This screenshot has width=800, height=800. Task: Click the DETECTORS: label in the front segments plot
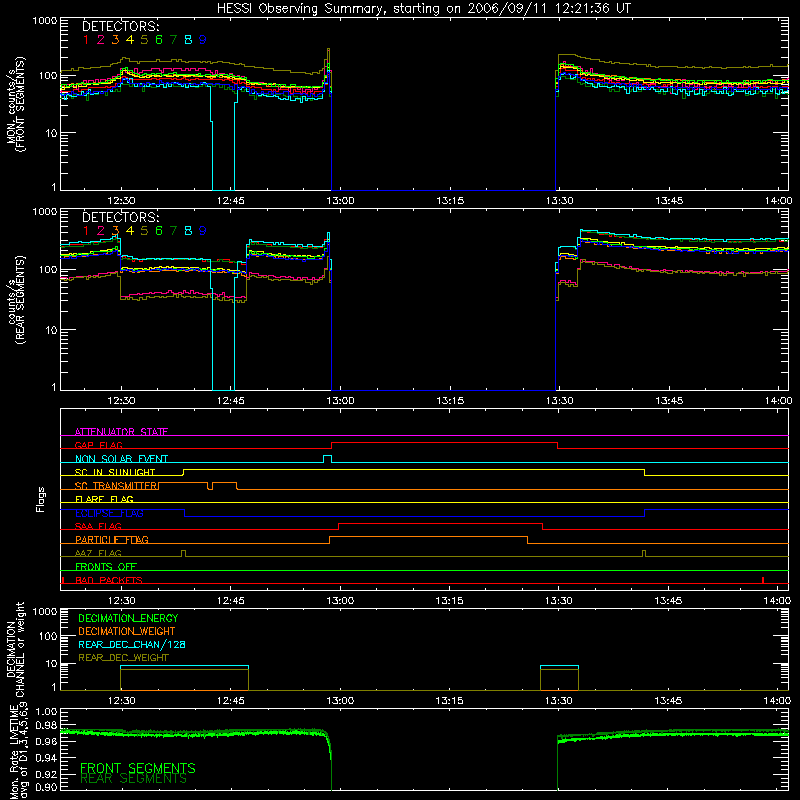120,26
